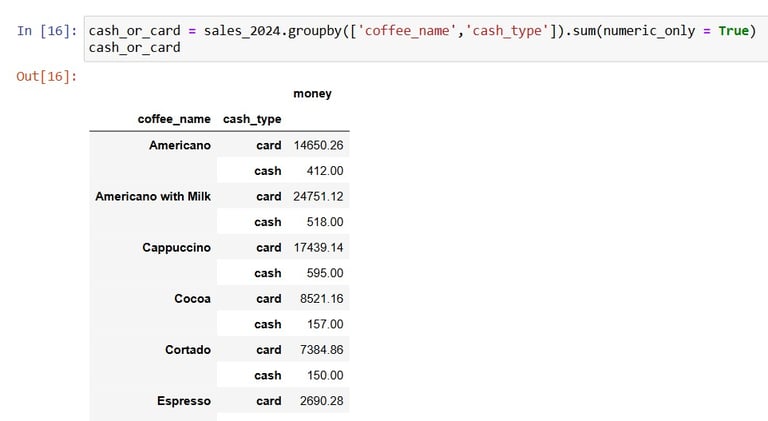Click the coffee_name index header
Image resolution: width=768 pixels, height=421 pixels.
pos(174,119)
